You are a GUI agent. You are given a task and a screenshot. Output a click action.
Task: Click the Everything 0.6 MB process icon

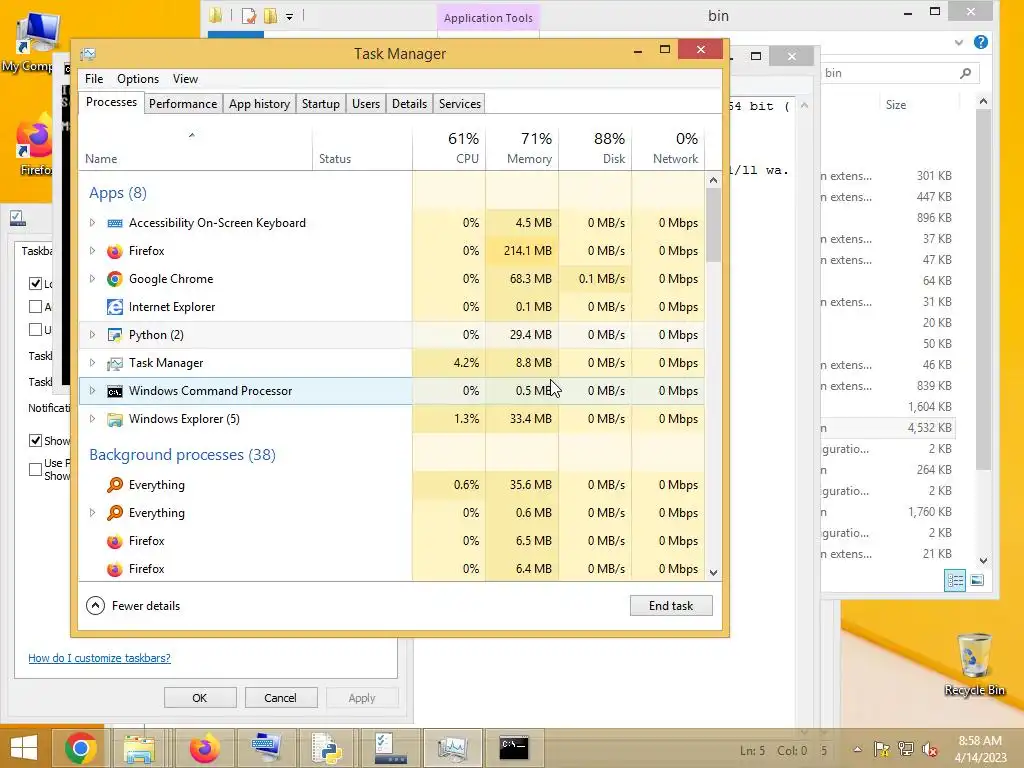(x=115, y=513)
